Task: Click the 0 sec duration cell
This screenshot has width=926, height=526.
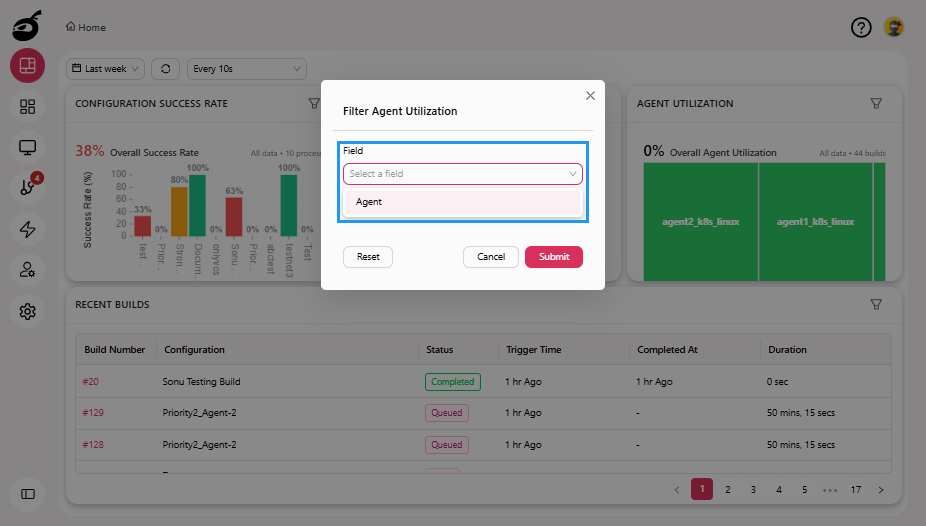Action: (777, 382)
